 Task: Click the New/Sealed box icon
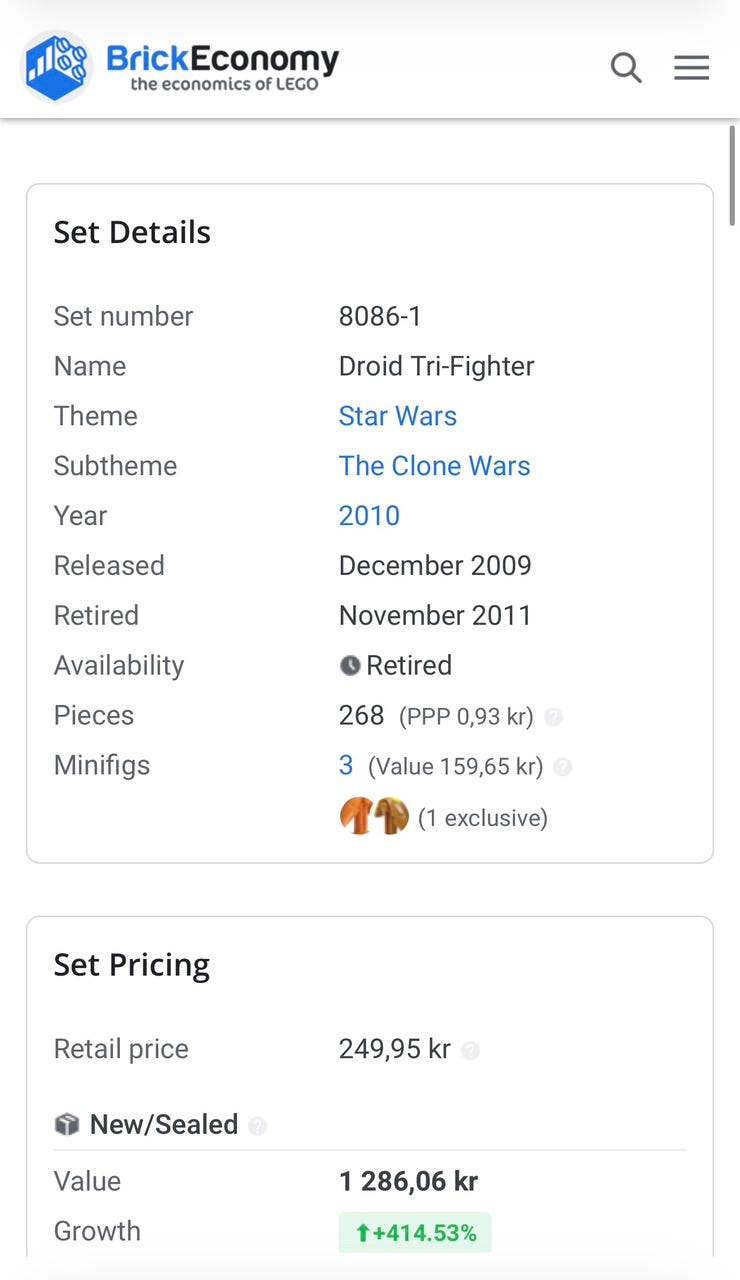point(67,1125)
